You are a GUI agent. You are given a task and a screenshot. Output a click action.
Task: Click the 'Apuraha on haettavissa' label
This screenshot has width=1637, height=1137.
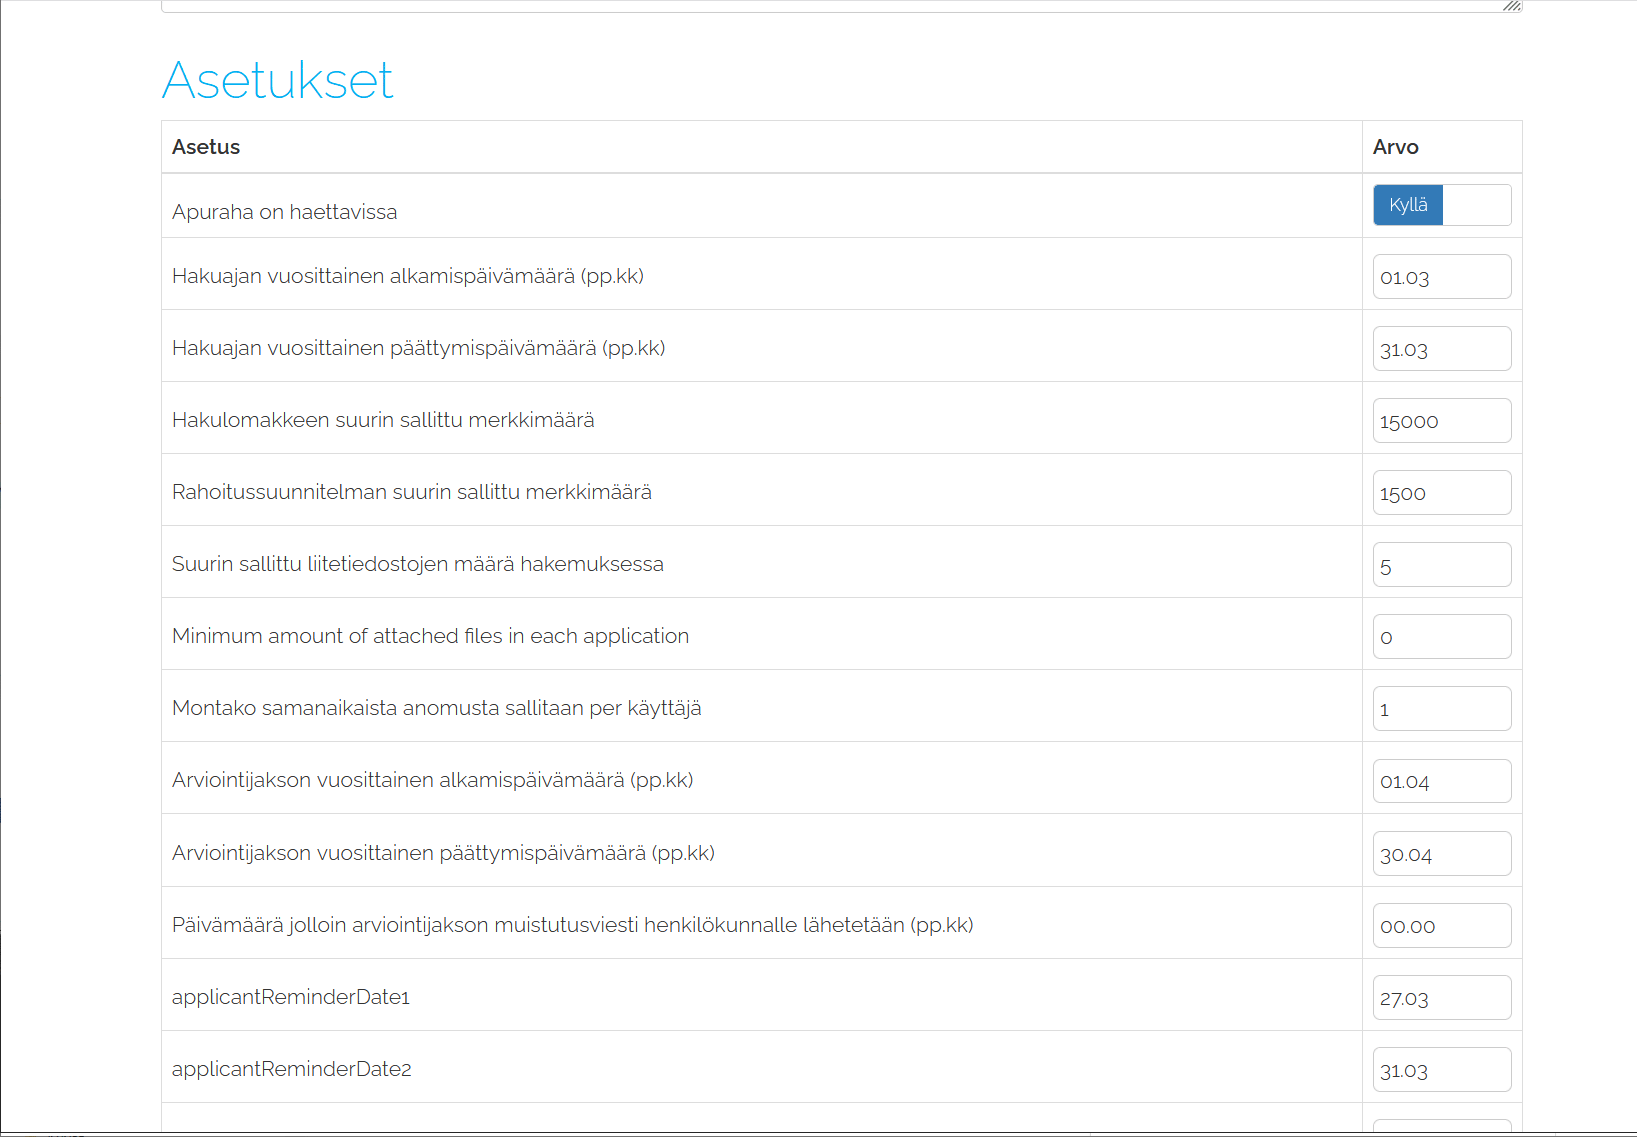point(284,212)
